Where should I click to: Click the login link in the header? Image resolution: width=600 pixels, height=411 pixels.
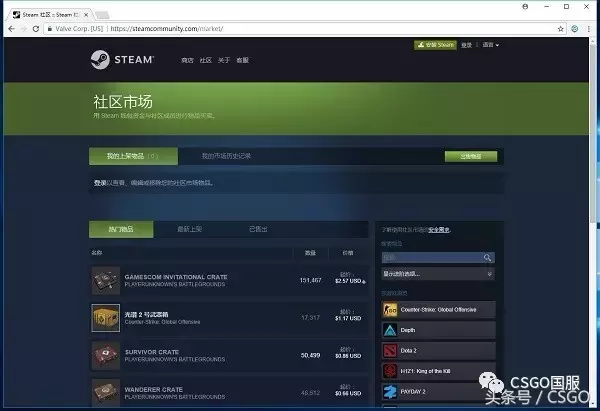[x=466, y=45]
